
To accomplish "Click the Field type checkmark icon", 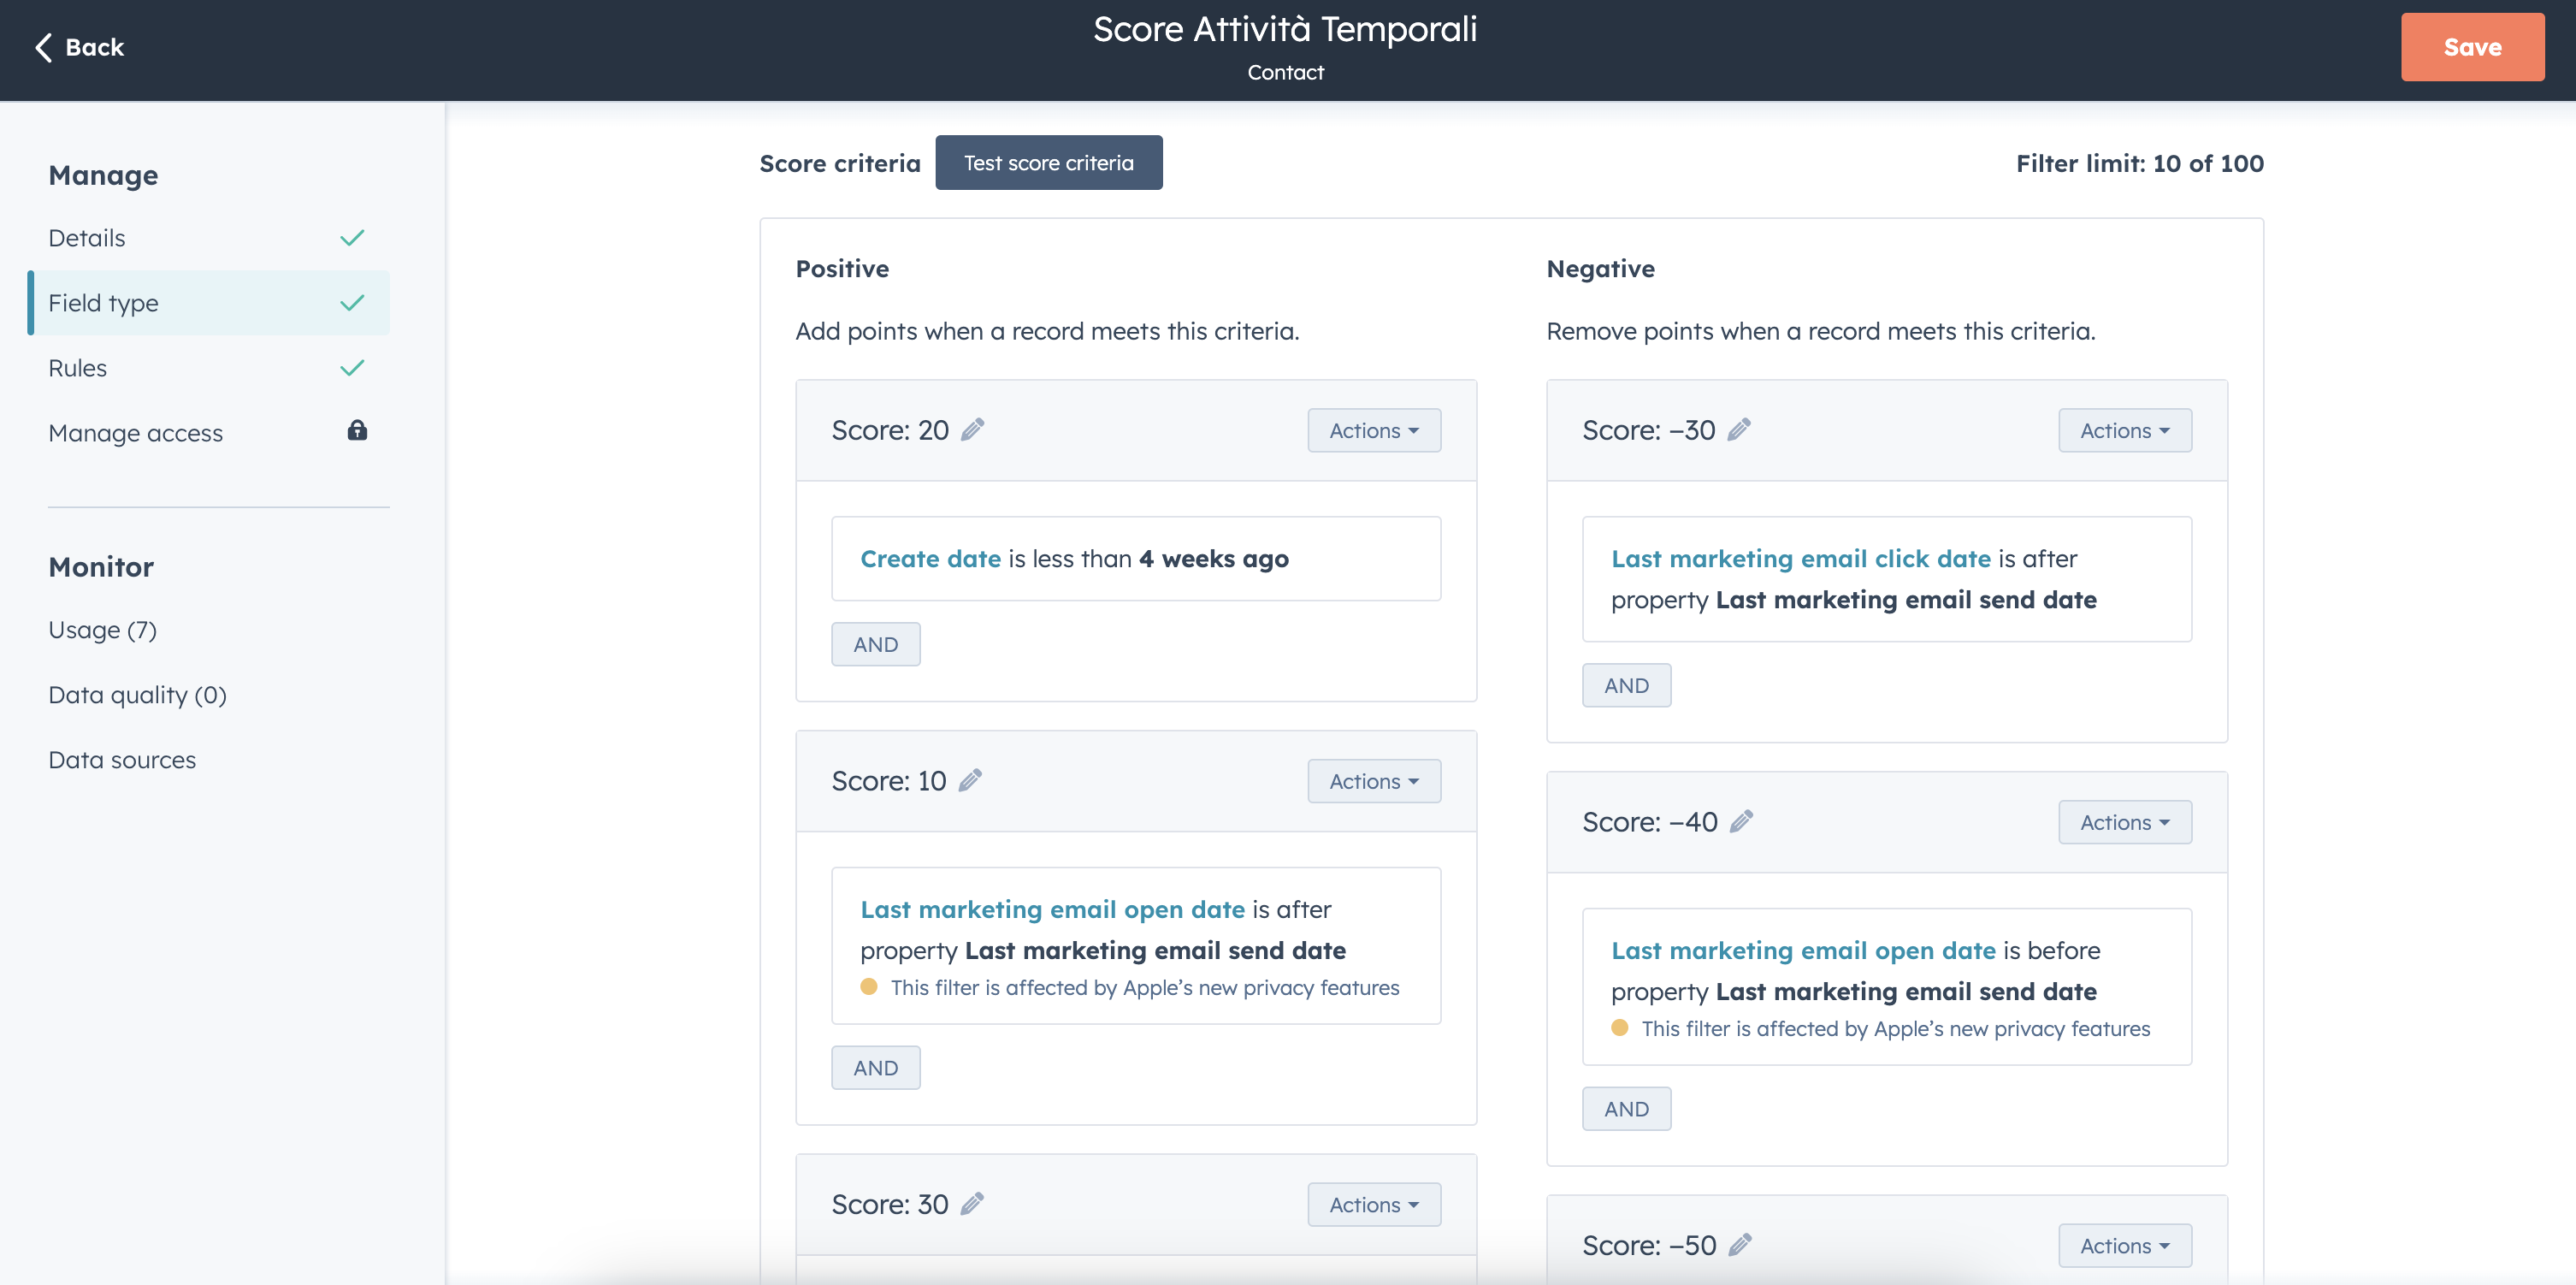I will tap(352, 303).
